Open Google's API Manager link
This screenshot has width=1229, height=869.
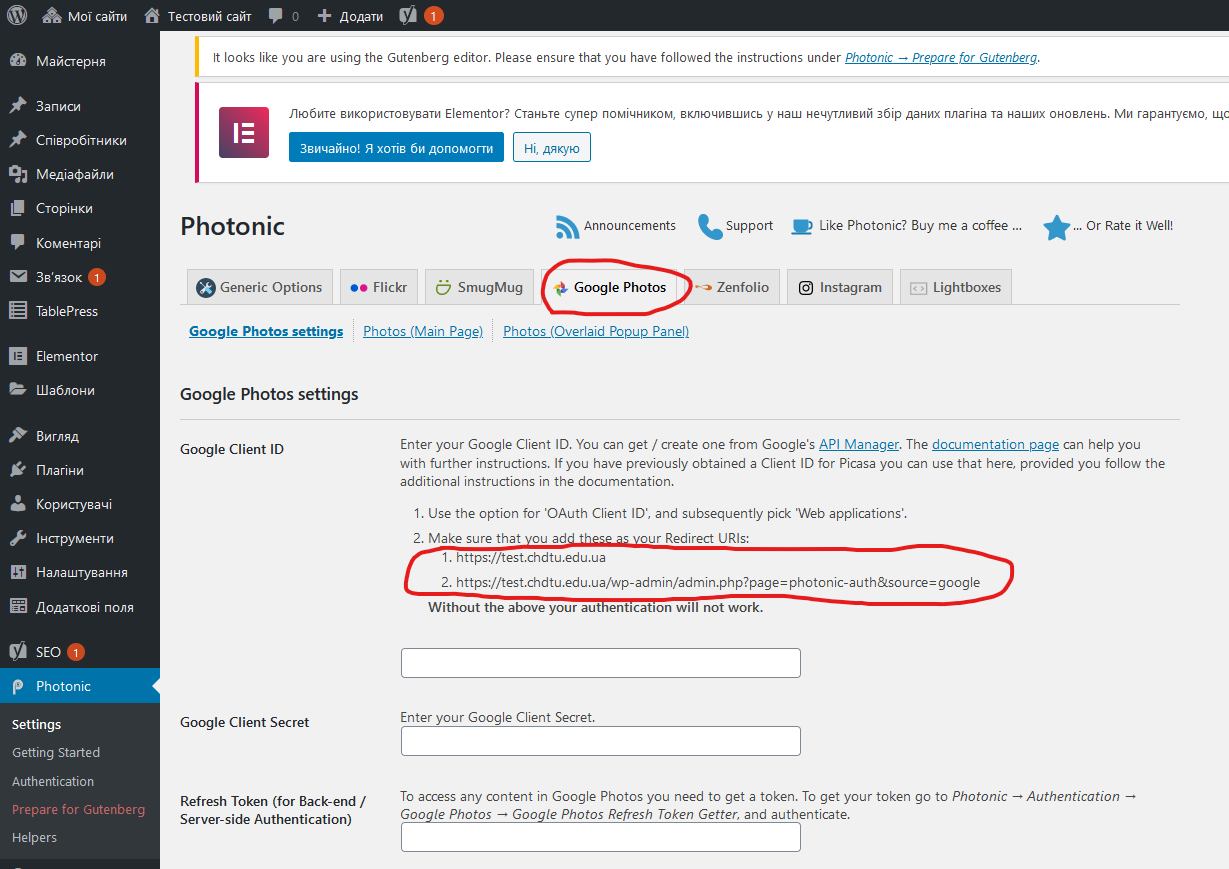click(859, 444)
